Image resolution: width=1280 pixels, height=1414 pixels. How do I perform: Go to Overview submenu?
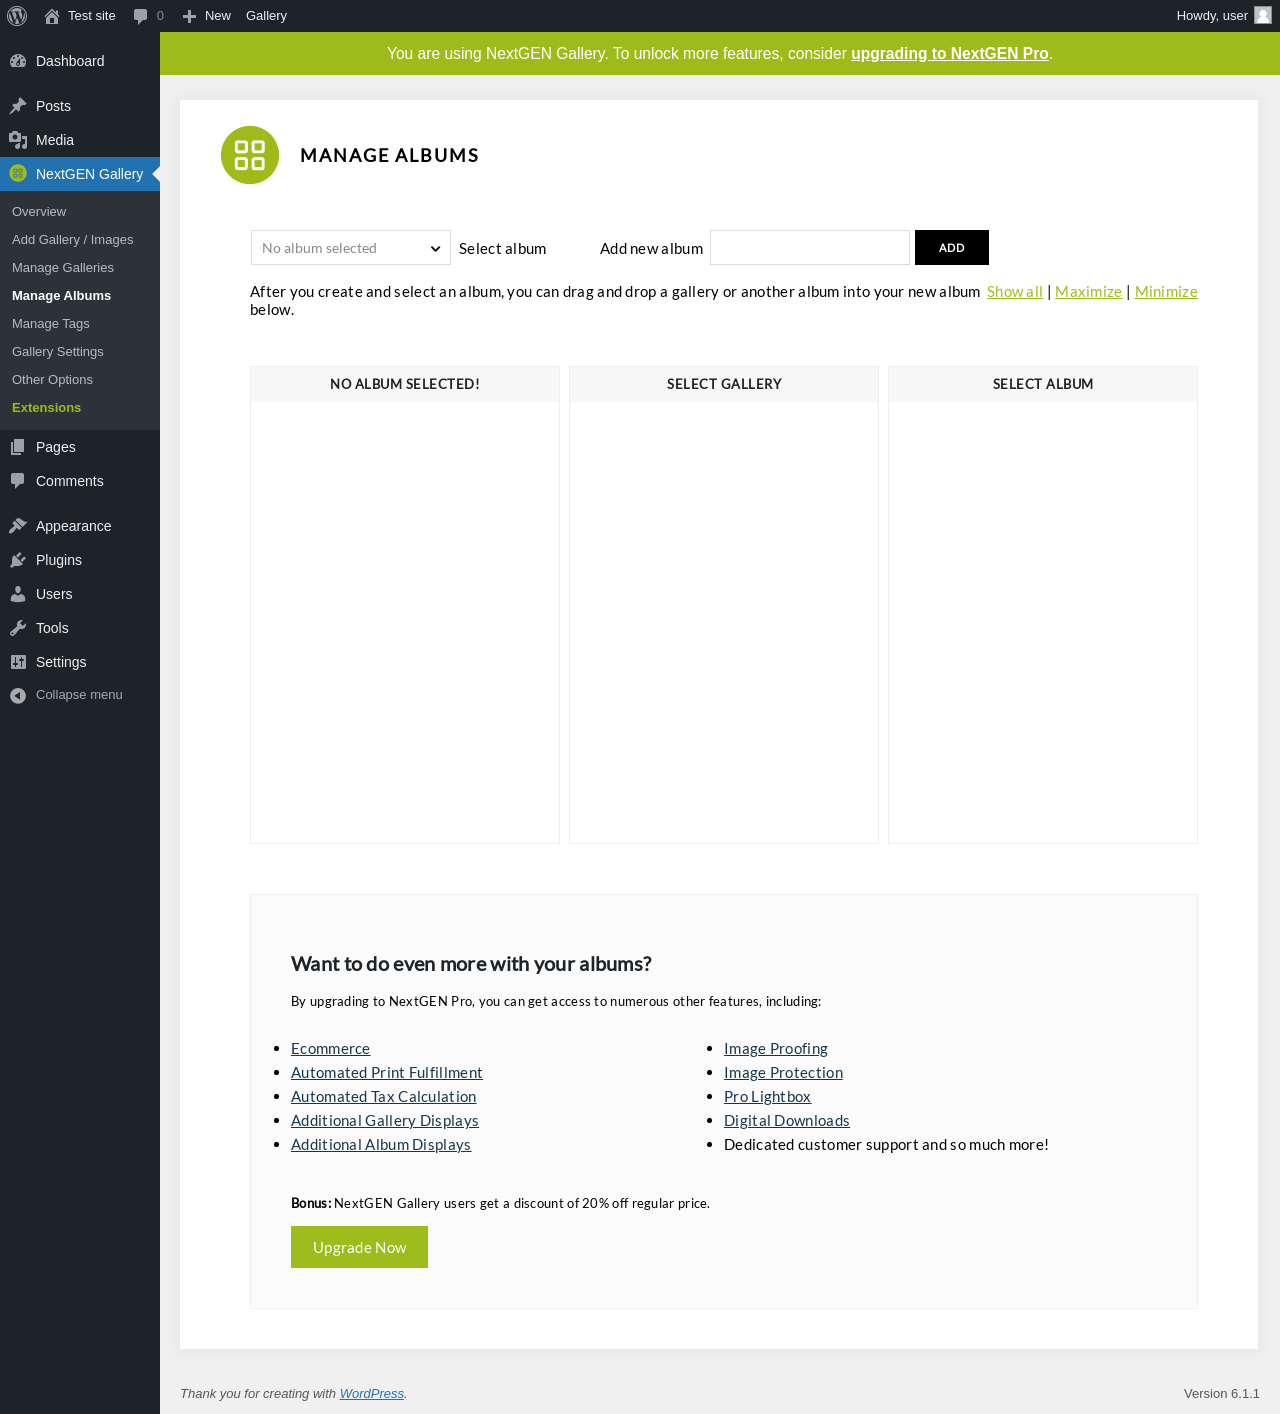point(39,212)
